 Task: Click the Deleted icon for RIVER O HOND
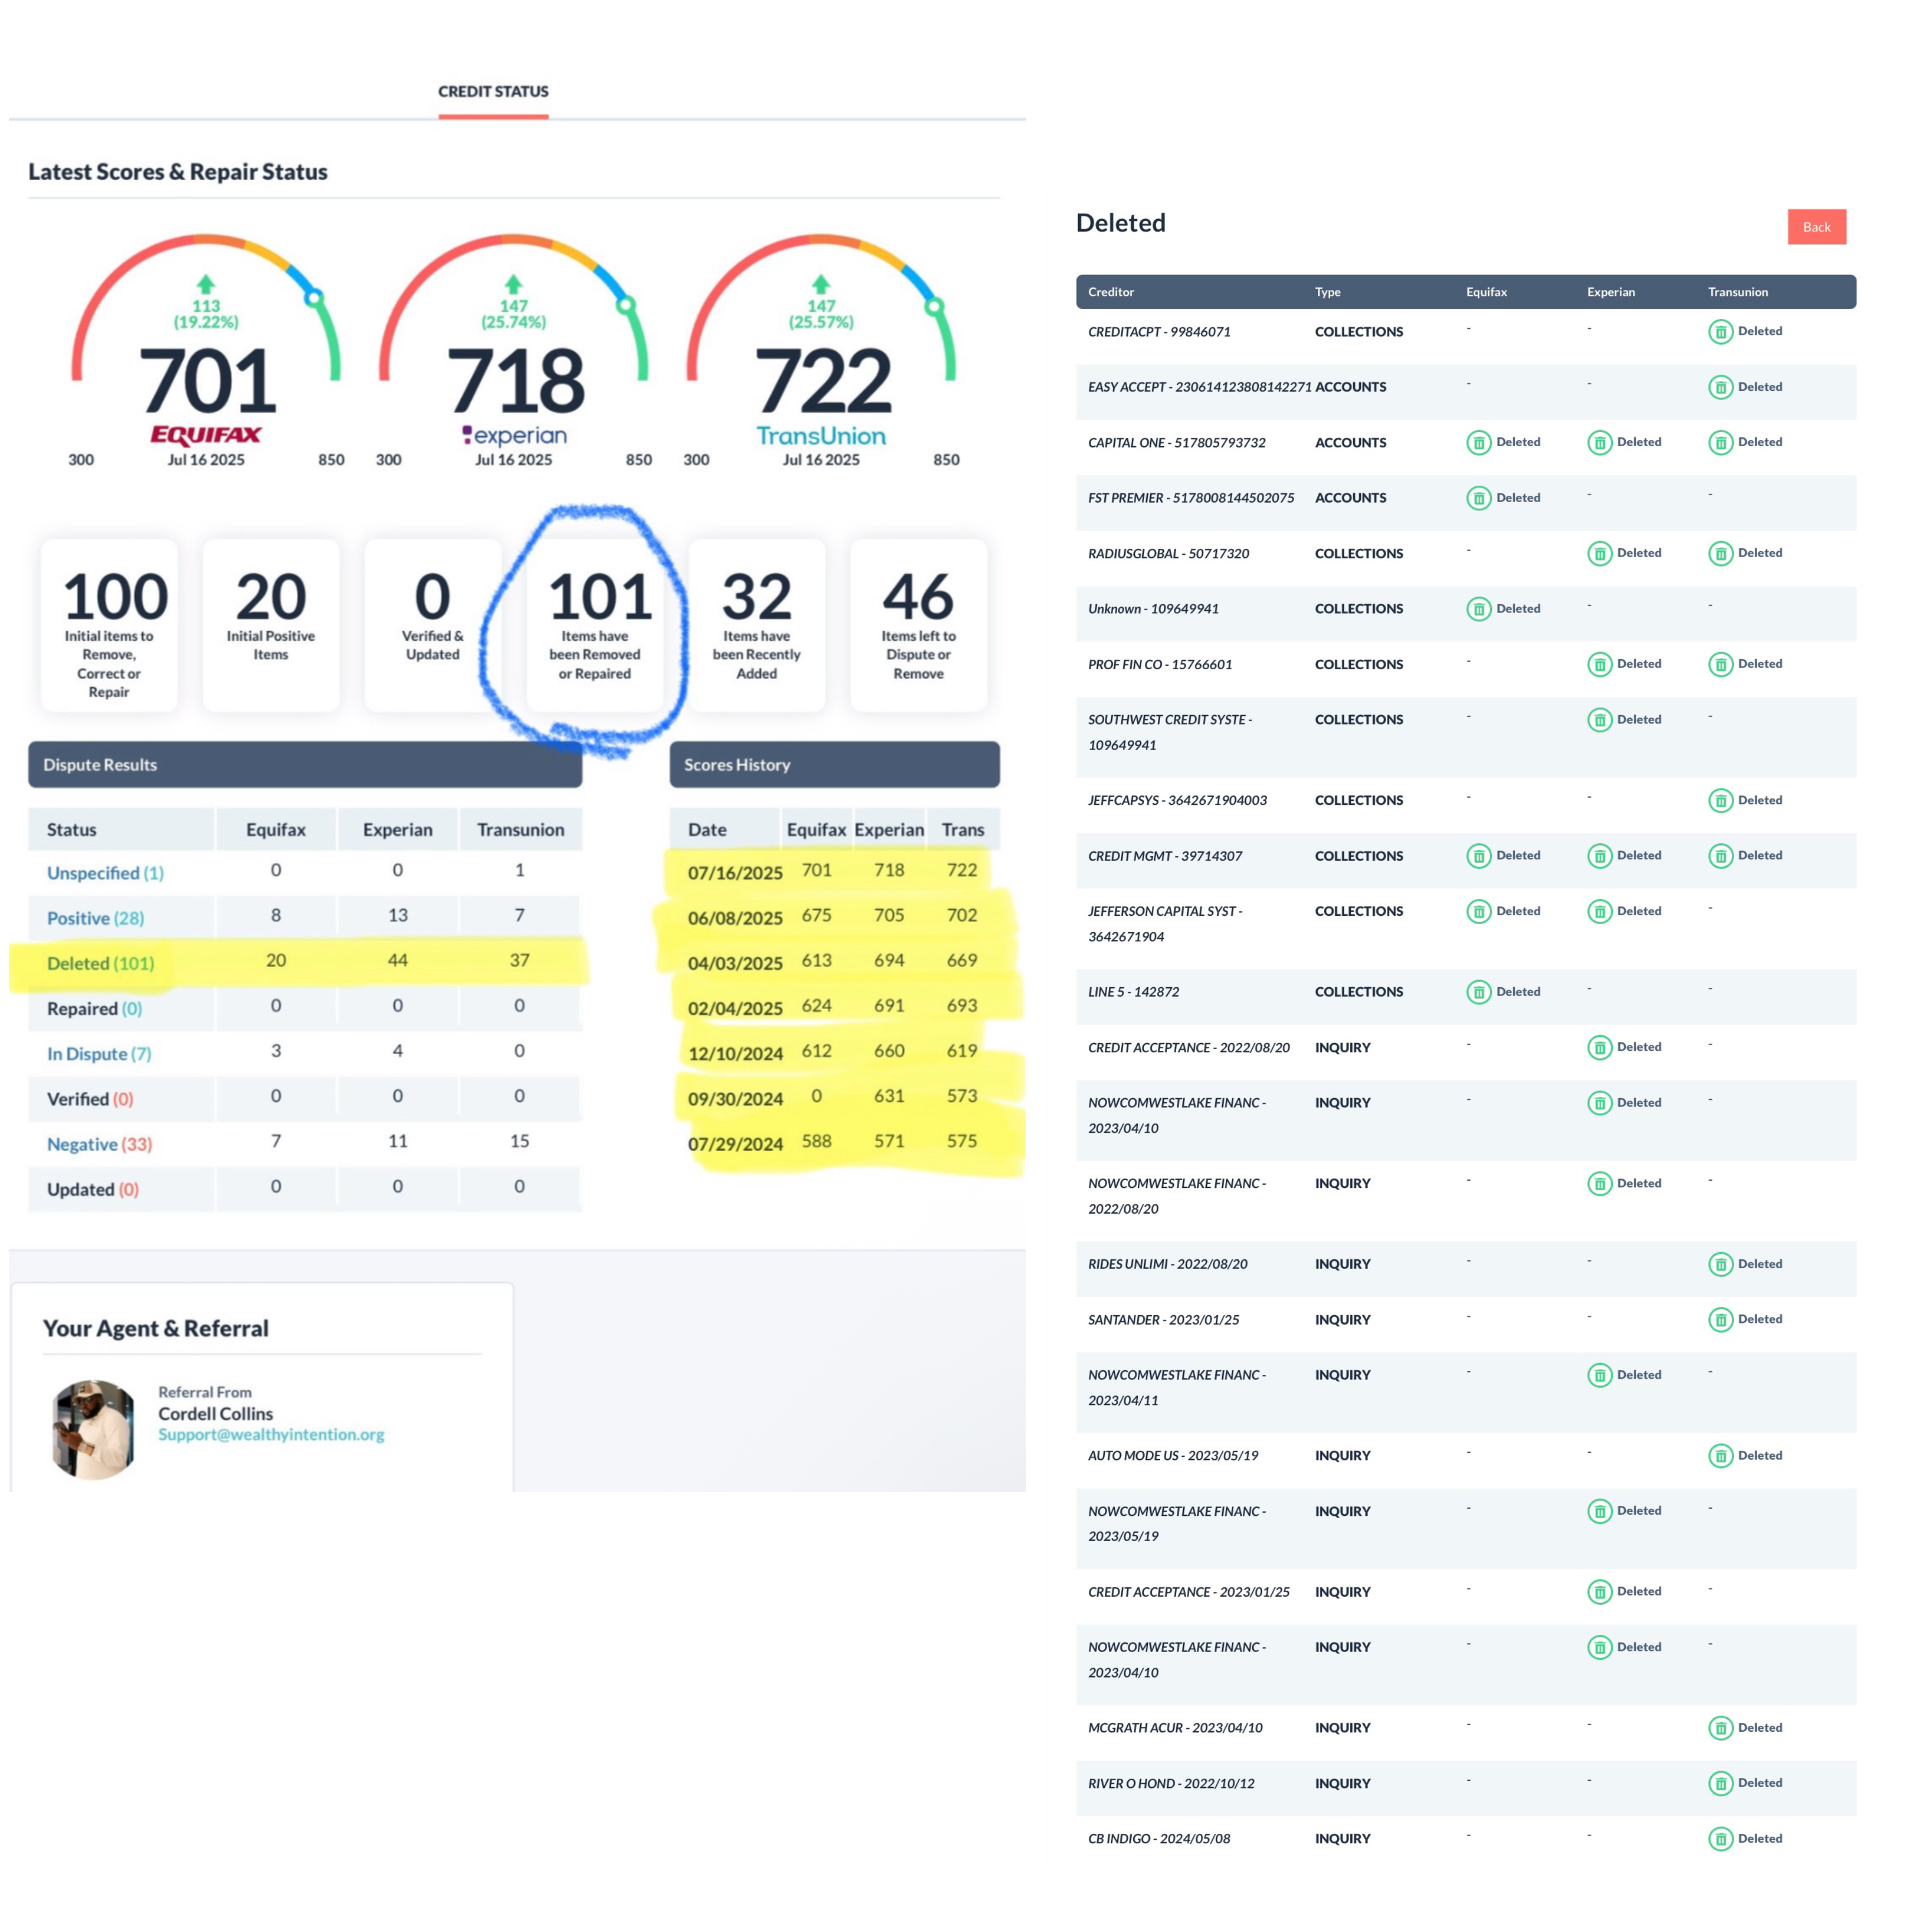point(1721,1783)
